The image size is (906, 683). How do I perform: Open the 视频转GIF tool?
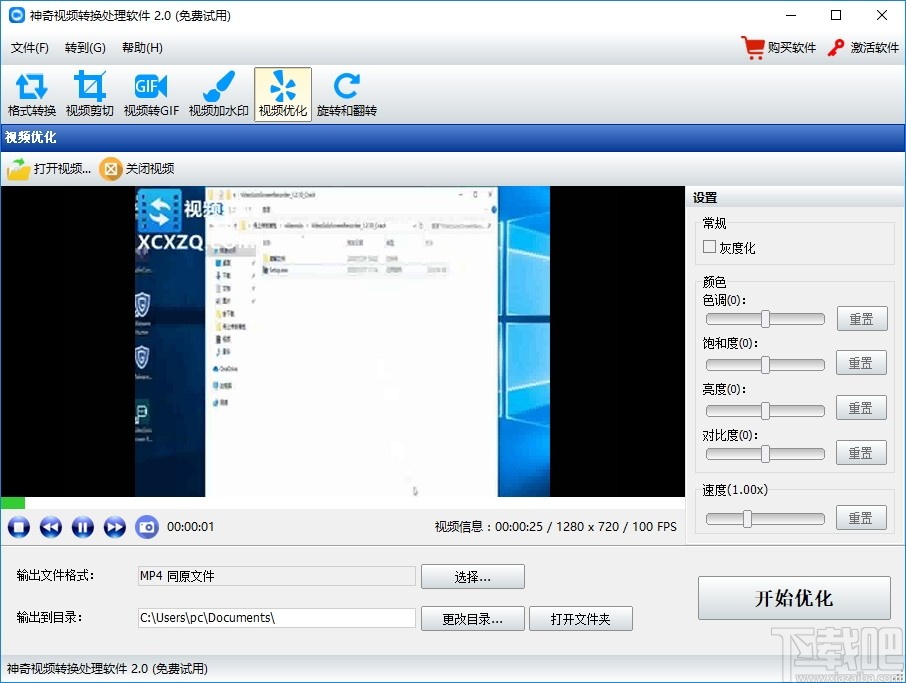(x=151, y=94)
